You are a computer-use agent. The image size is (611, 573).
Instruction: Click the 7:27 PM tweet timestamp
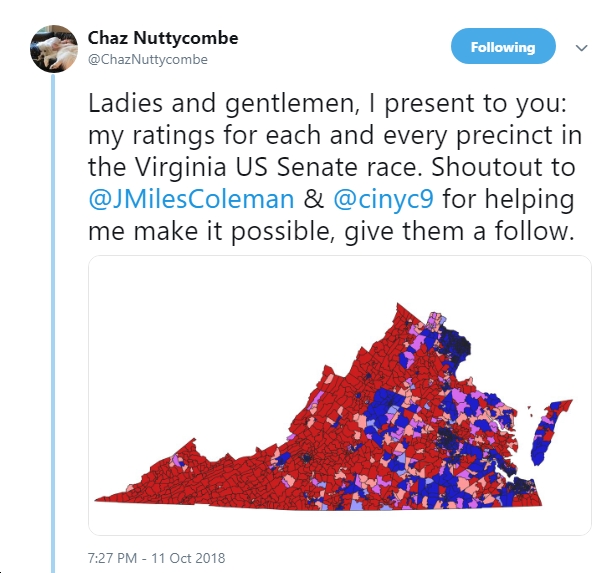(112, 558)
